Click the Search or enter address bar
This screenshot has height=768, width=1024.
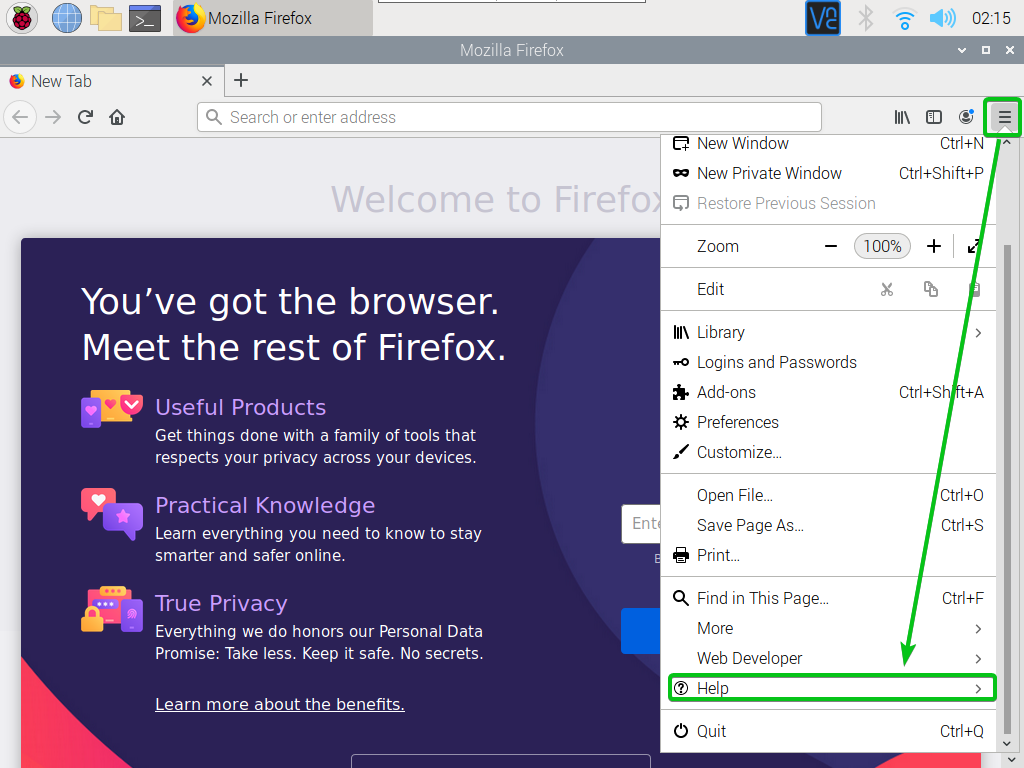(x=509, y=118)
